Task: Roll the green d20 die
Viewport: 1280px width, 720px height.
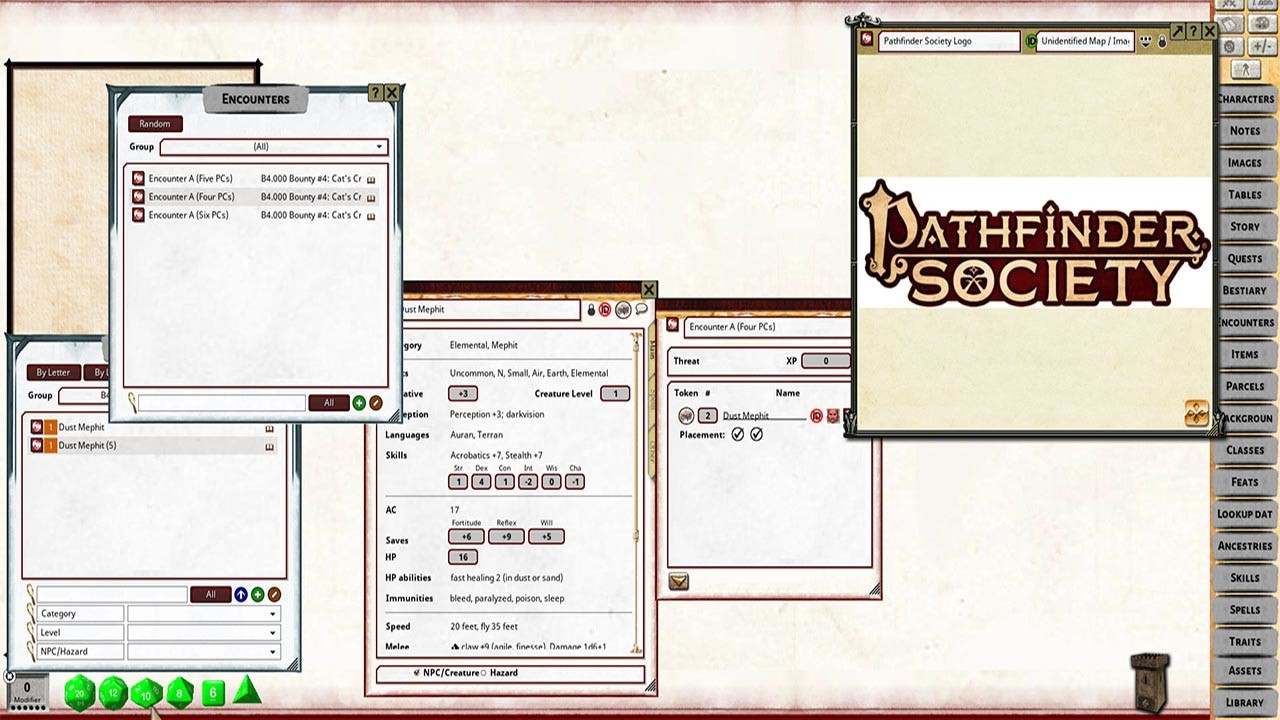Action: click(x=78, y=691)
